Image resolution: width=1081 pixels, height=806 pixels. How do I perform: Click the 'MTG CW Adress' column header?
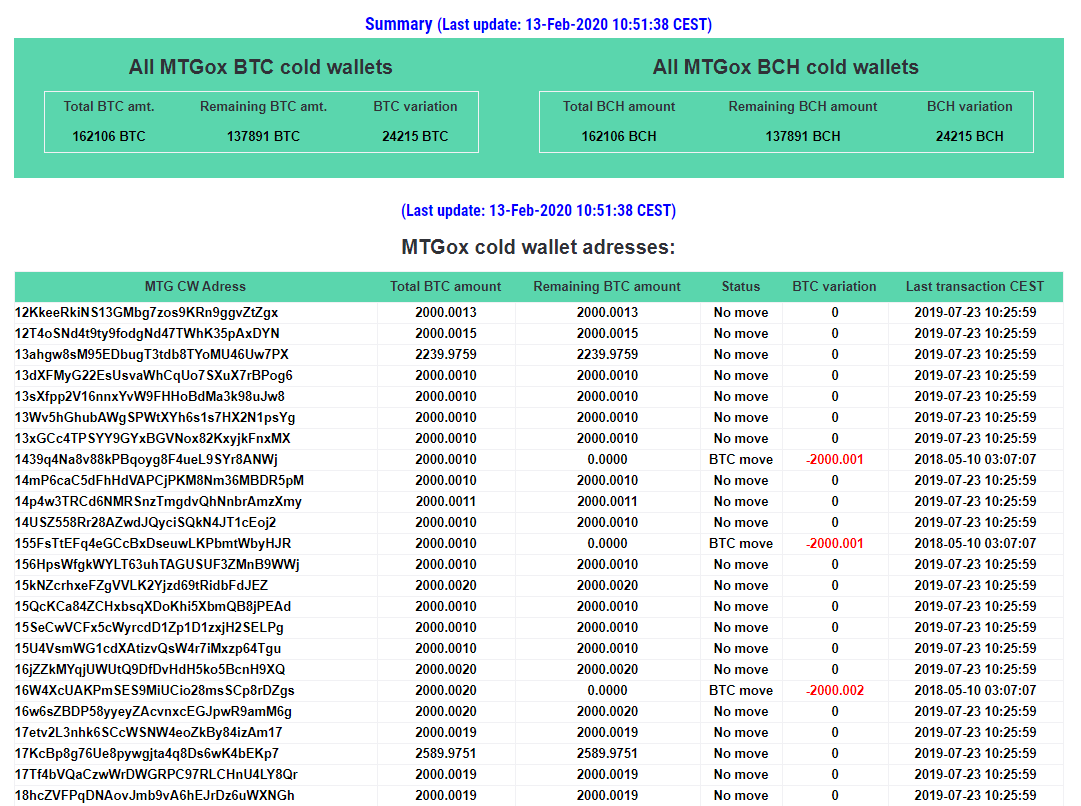(195, 286)
